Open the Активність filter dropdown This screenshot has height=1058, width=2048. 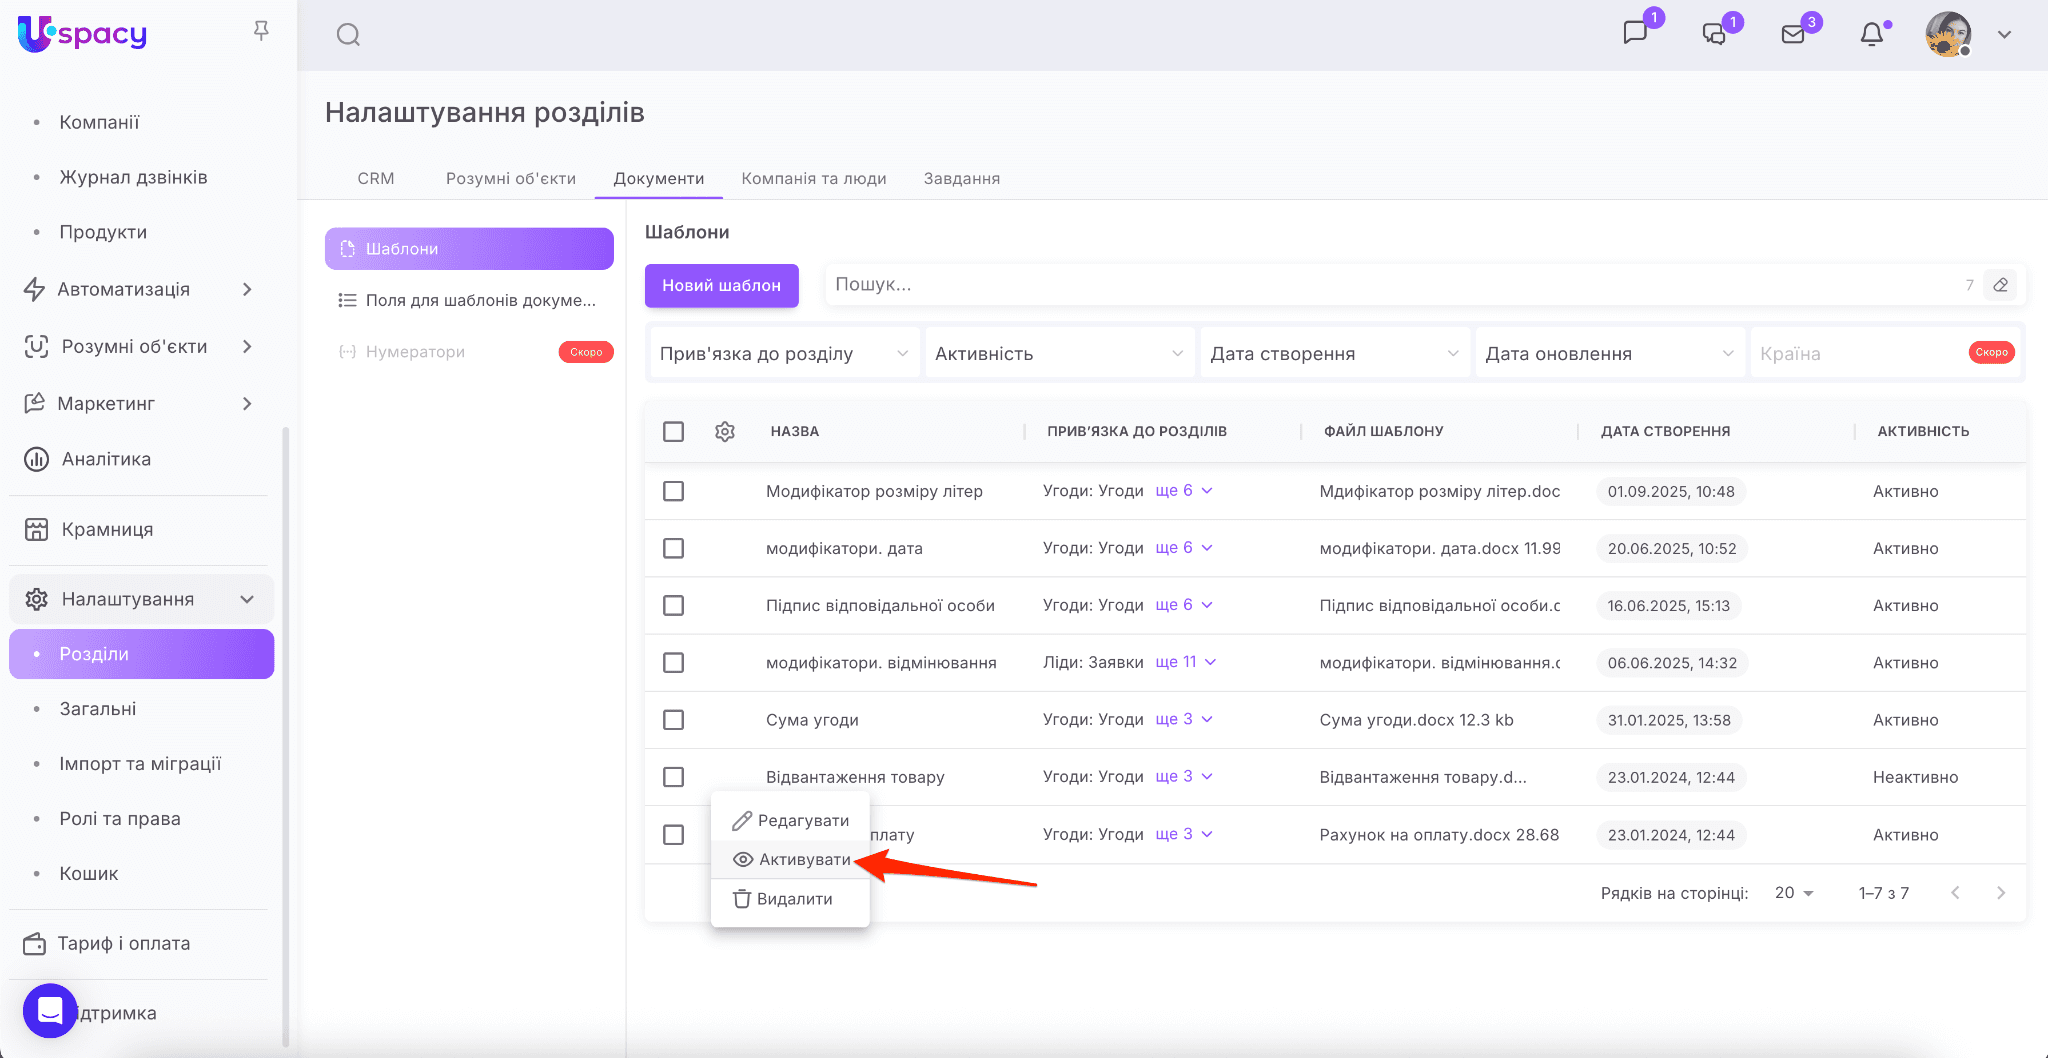[x=1059, y=354]
